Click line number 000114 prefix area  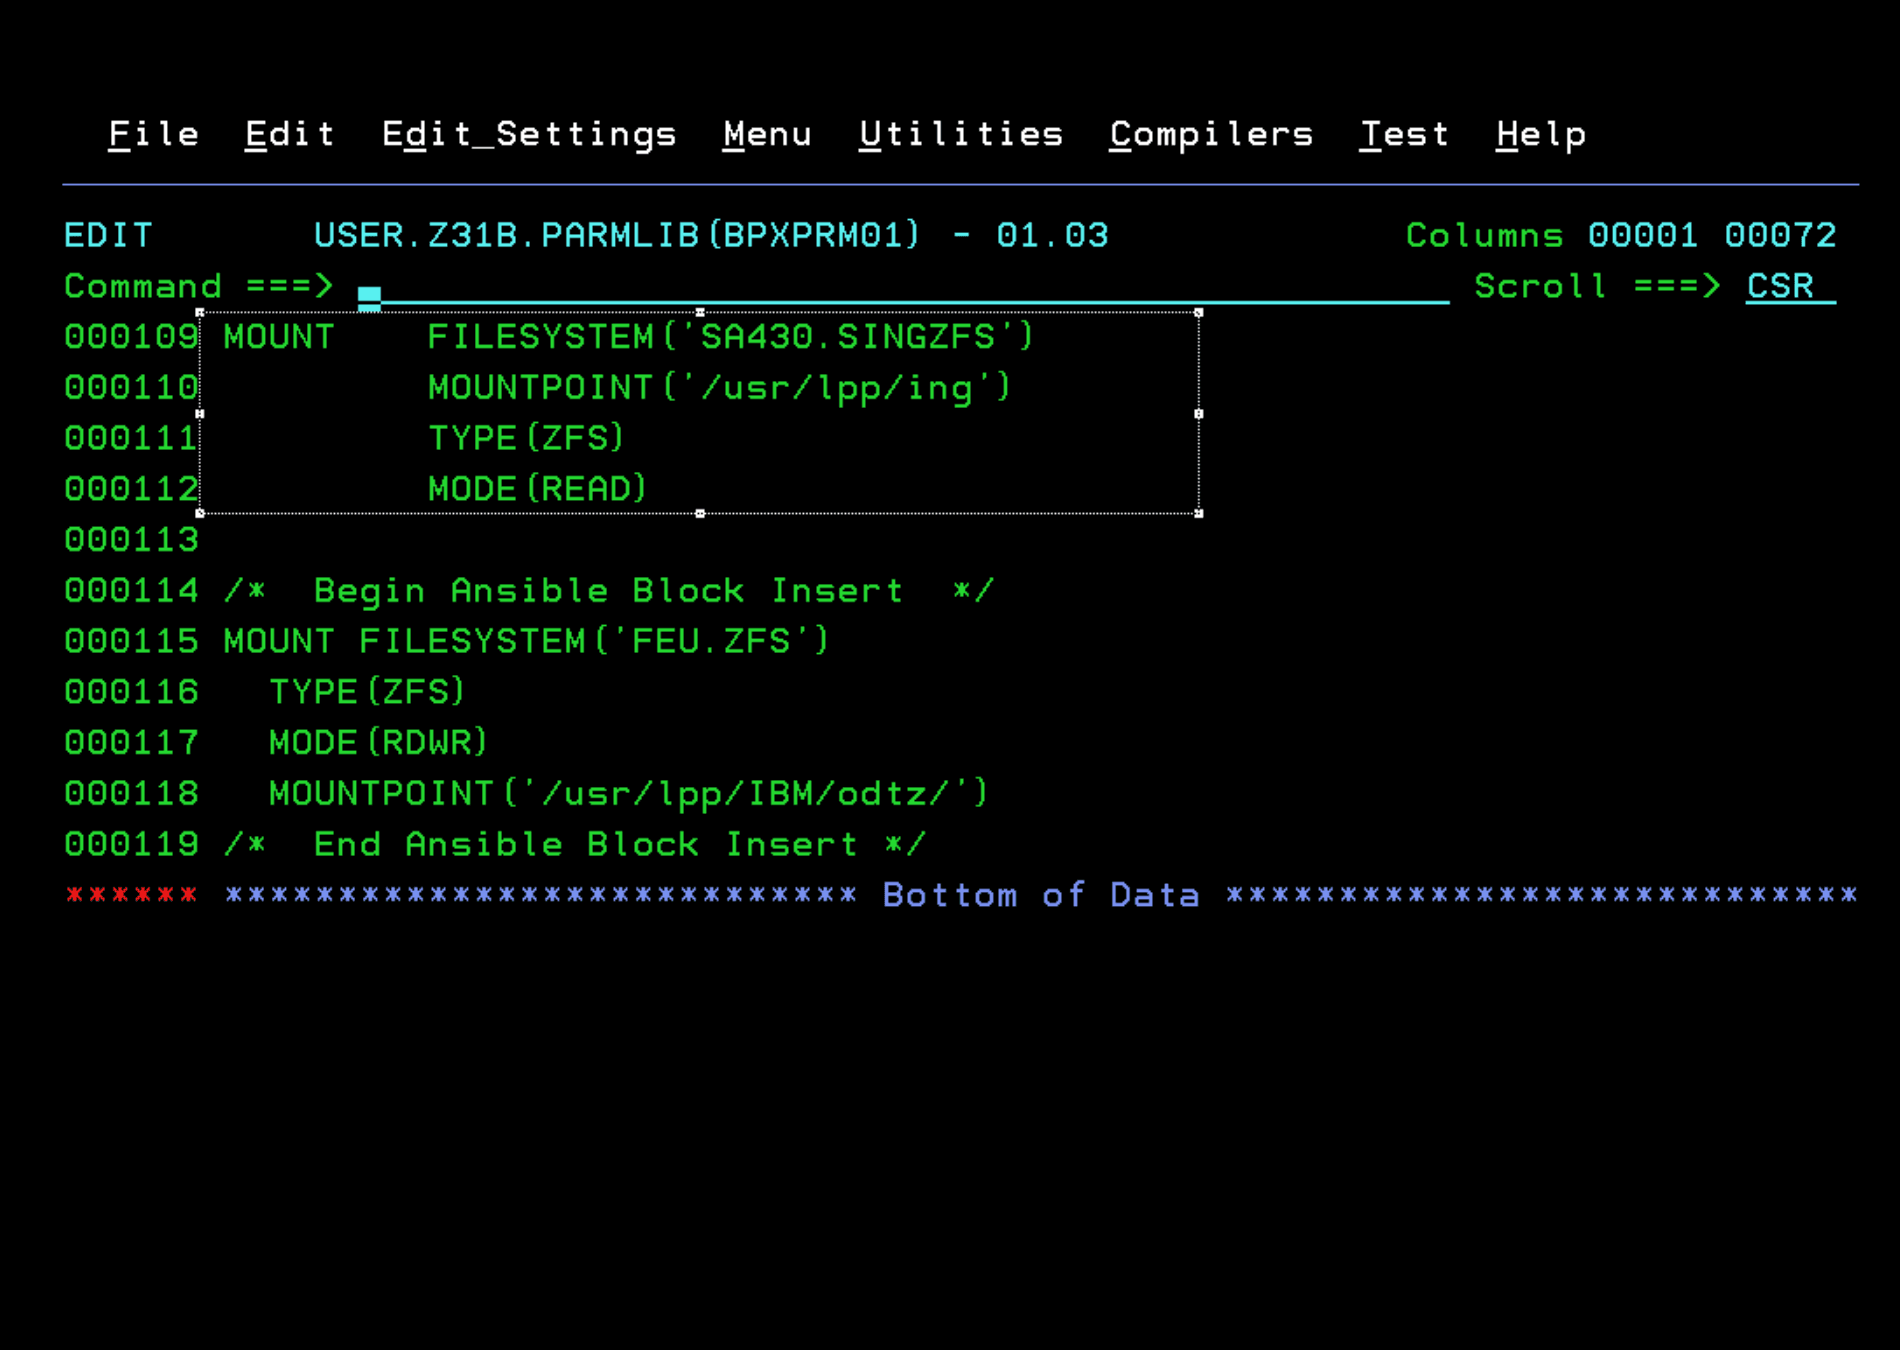(131, 590)
